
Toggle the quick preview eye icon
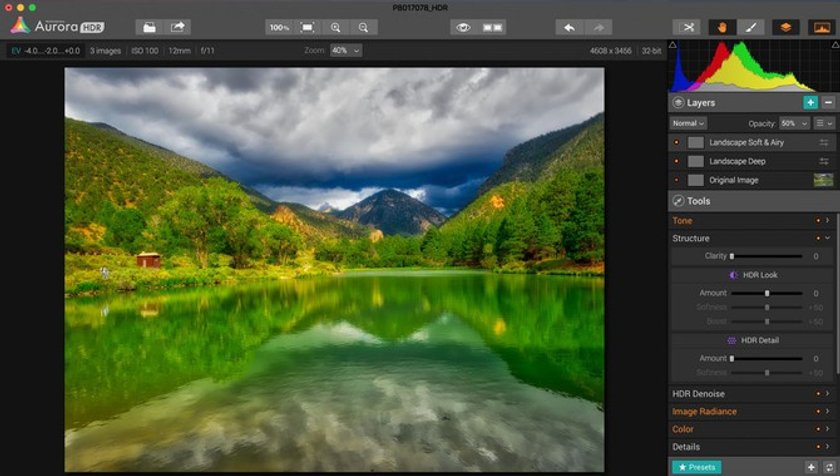tap(463, 27)
